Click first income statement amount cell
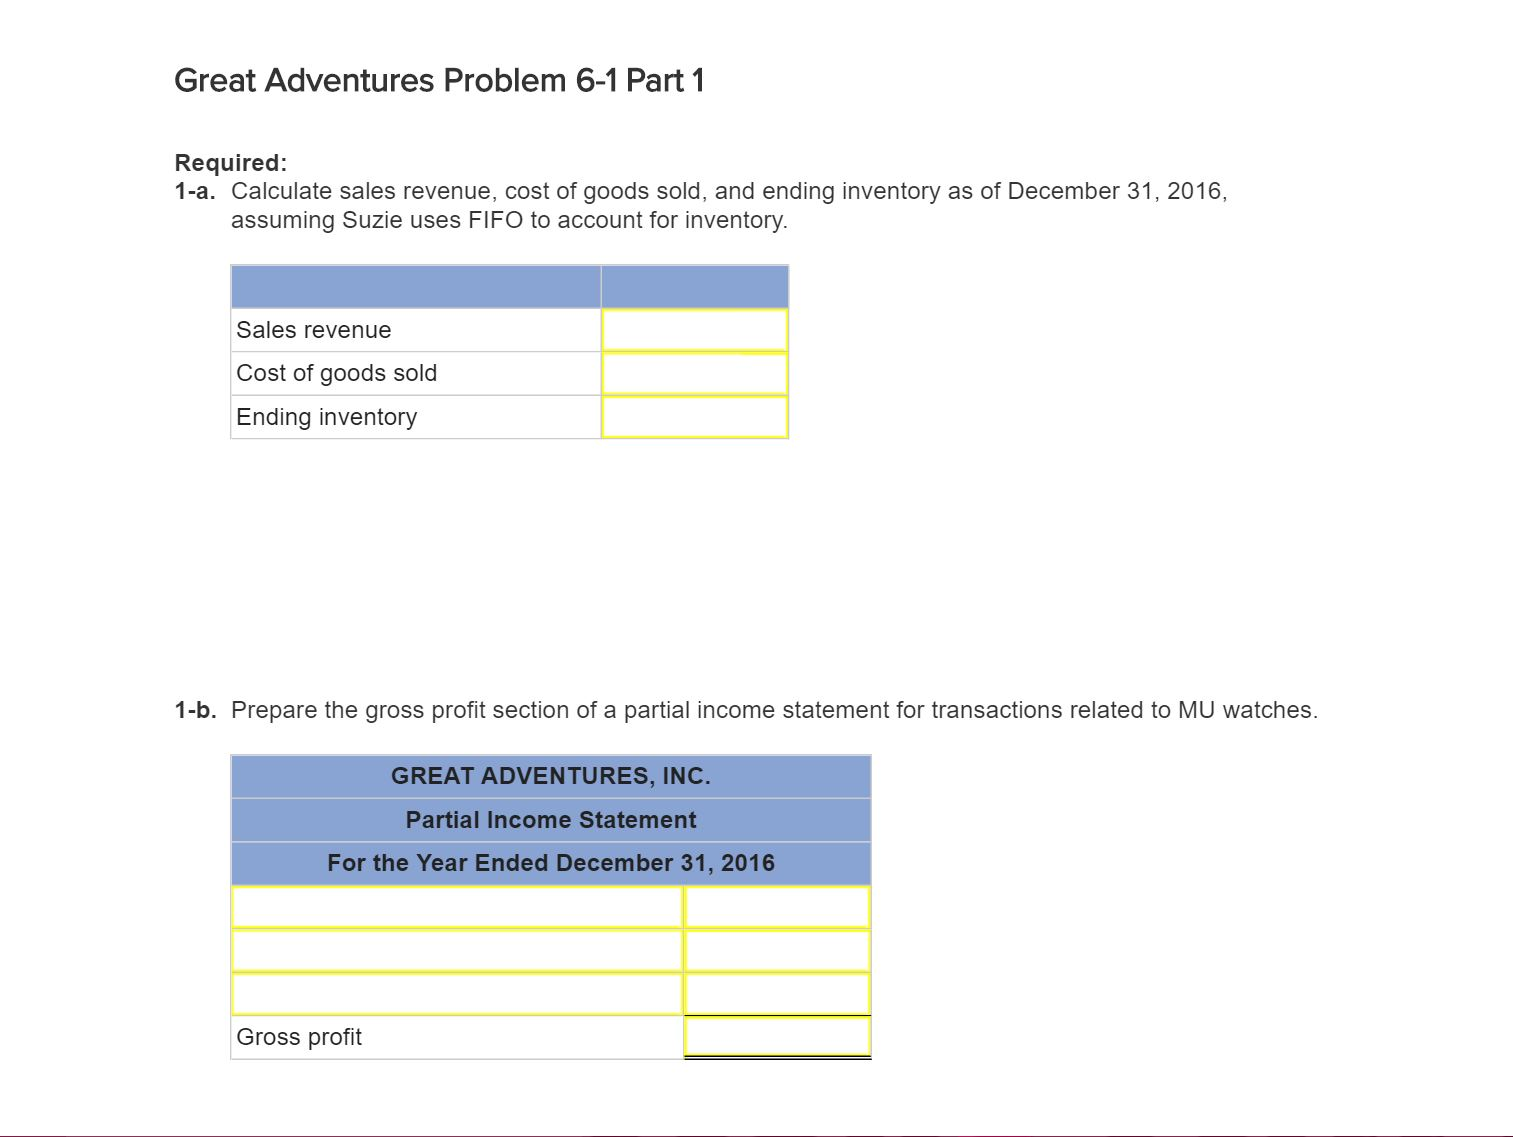Image resolution: width=1513 pixels, height=1137 pixels. point(777,907)
